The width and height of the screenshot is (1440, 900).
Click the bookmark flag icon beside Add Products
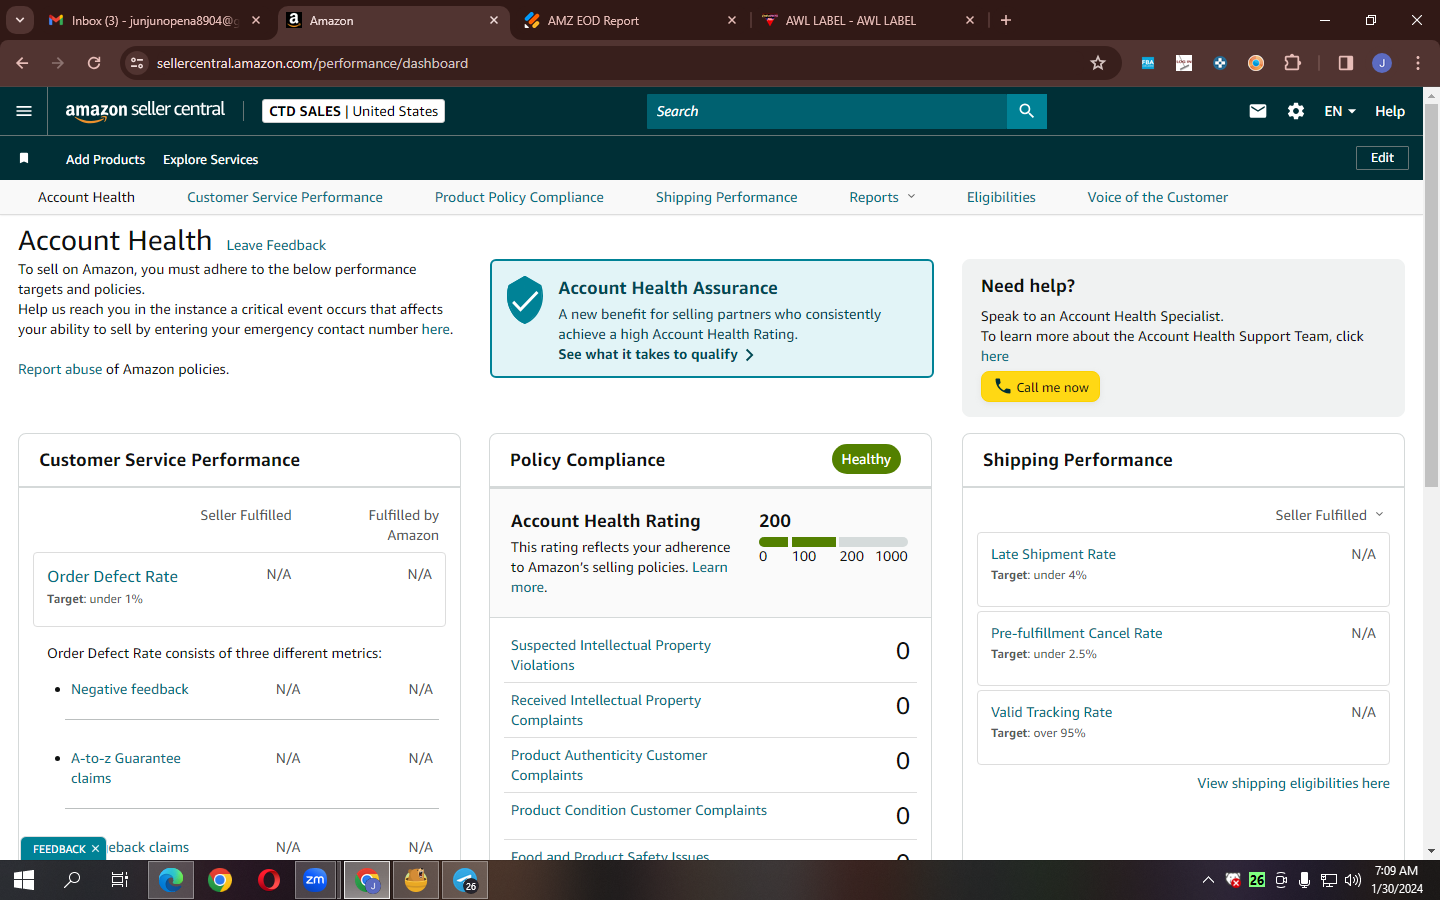click(x=24, y=158)
